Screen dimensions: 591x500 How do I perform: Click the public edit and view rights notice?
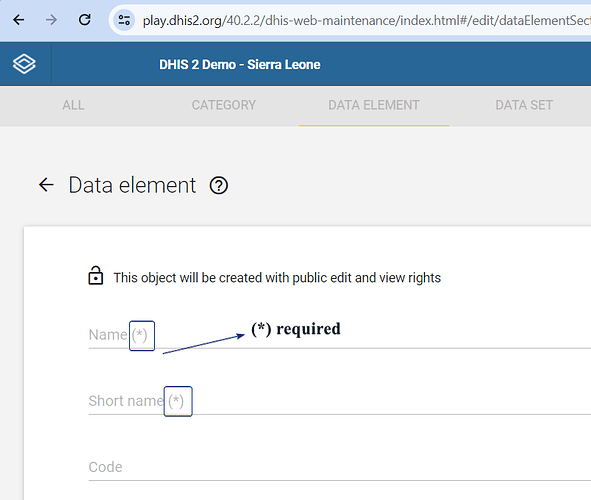[x=277, y=278]
